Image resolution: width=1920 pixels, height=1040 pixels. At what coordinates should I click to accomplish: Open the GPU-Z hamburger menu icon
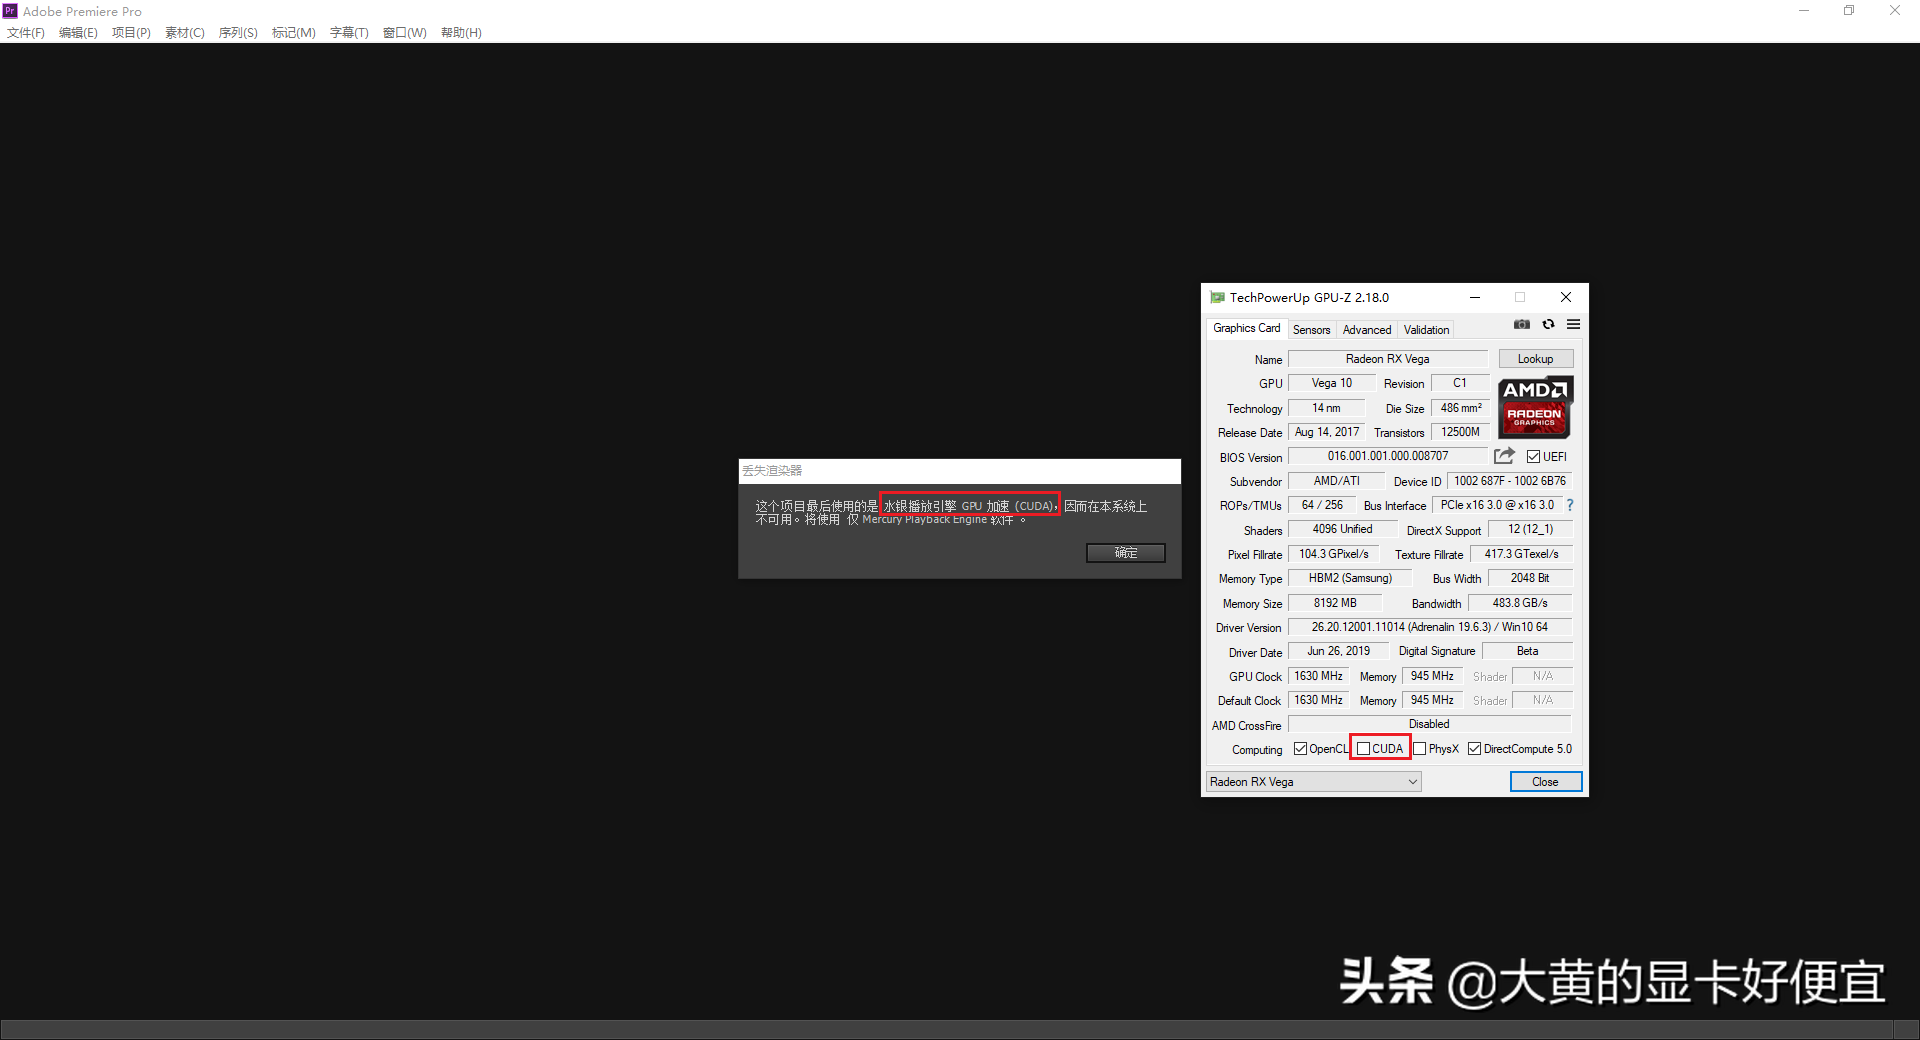1573,324
